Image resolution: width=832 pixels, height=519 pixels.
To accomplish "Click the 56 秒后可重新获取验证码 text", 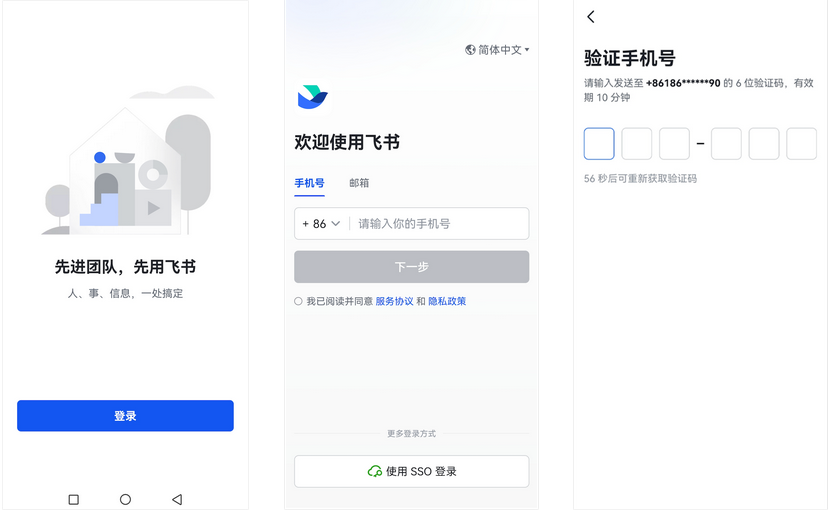I will pos(640,179).
